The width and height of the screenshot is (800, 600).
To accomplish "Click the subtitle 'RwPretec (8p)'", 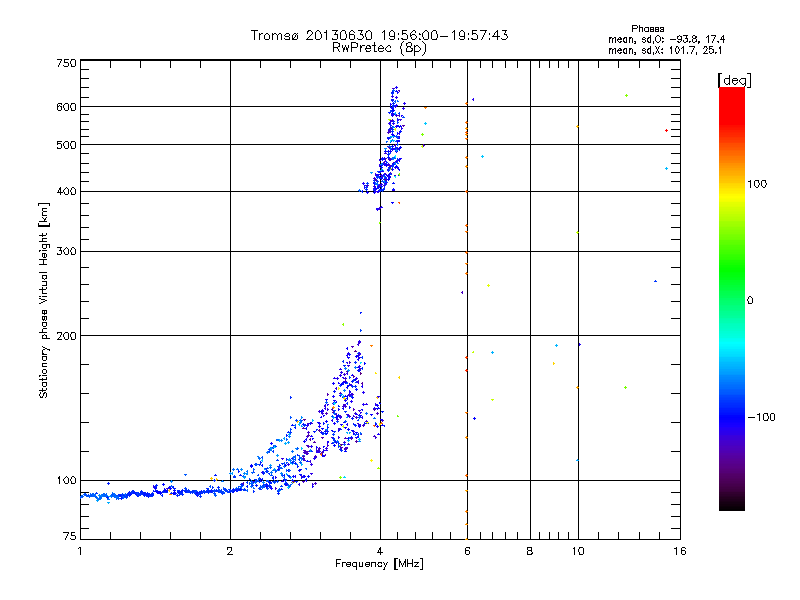I will click(x=379, y=48).
